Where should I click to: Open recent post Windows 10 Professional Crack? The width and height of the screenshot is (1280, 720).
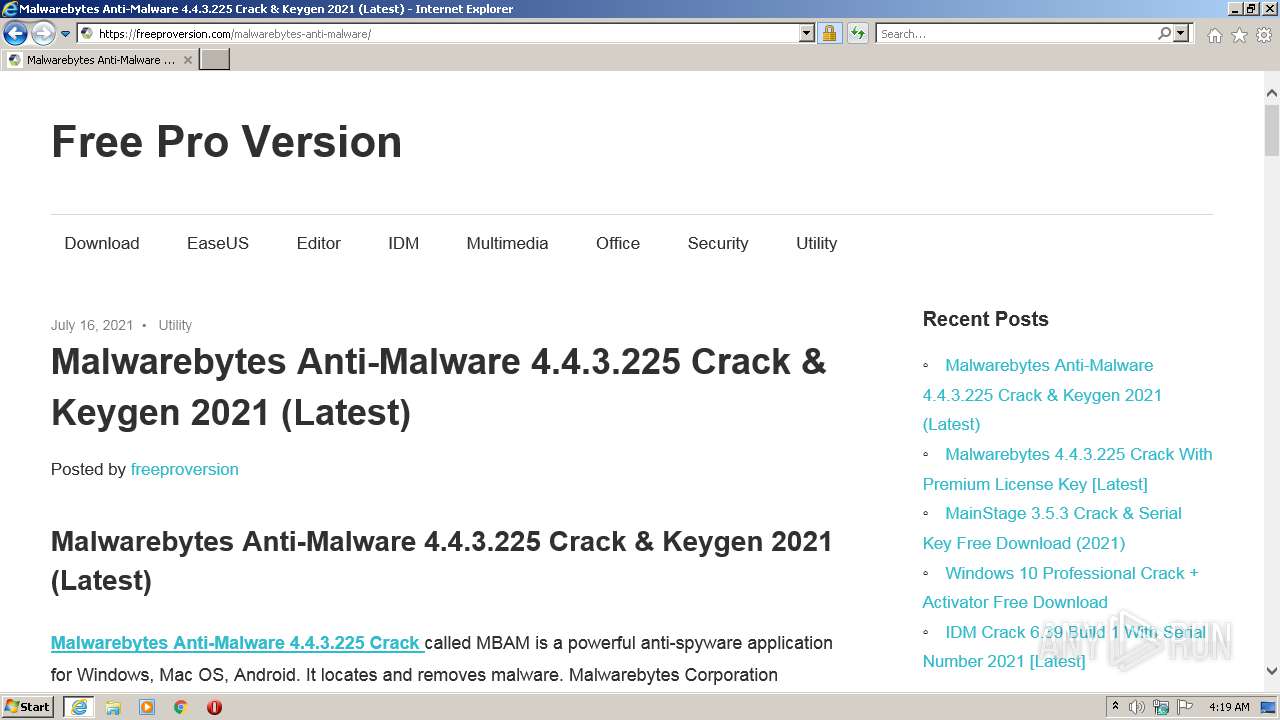(x=1061, y=587)
